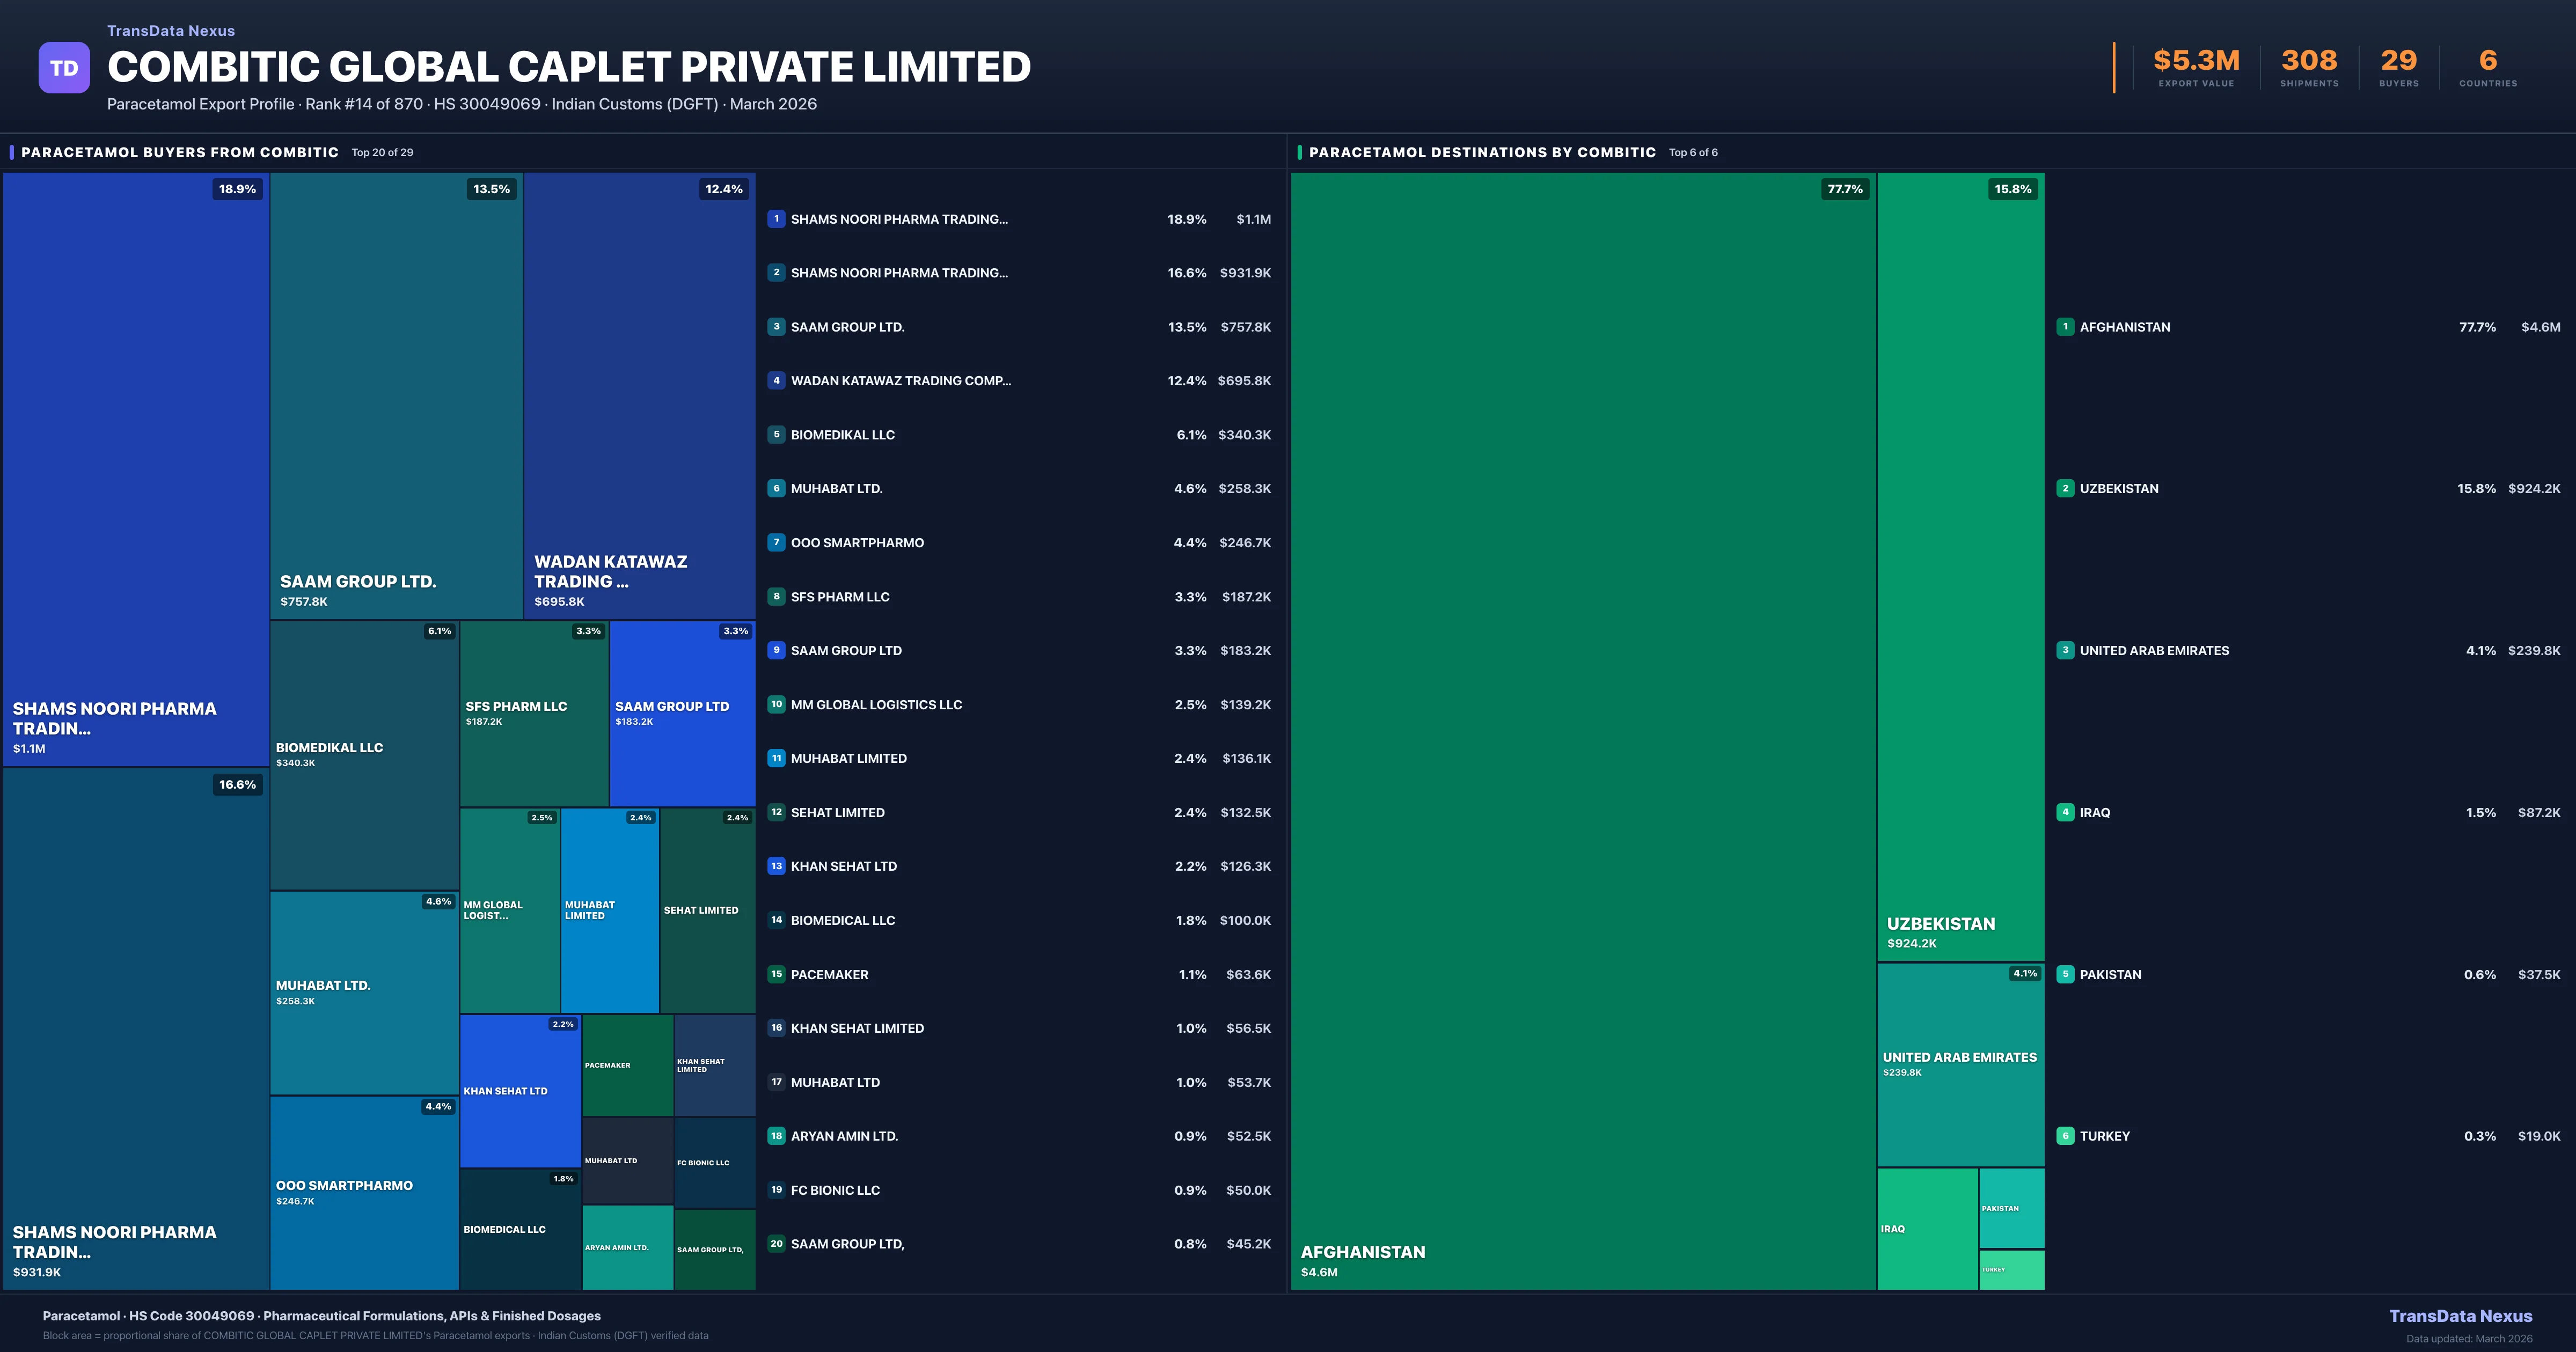Click the 77.7% badge on the Afghanistan block
Screen dimensions: 2576x1352
coord(1845,188)
